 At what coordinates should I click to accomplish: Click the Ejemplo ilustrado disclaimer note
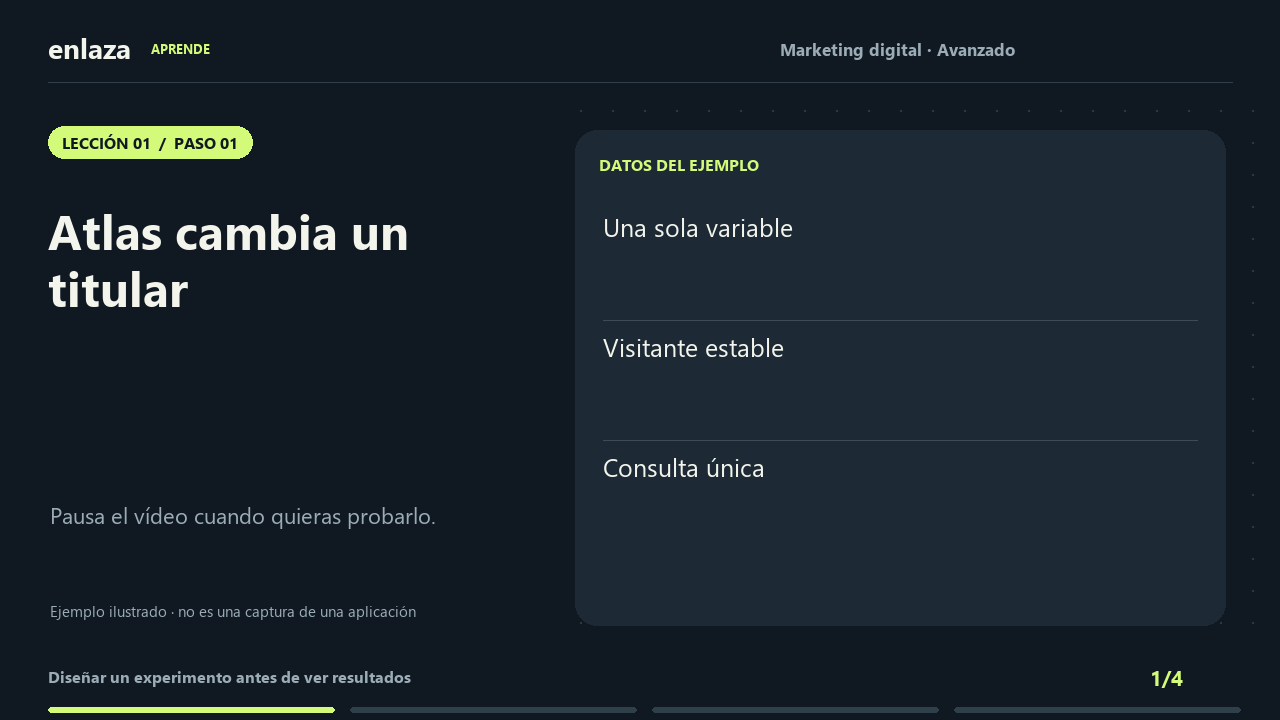(x=233, y=612)
